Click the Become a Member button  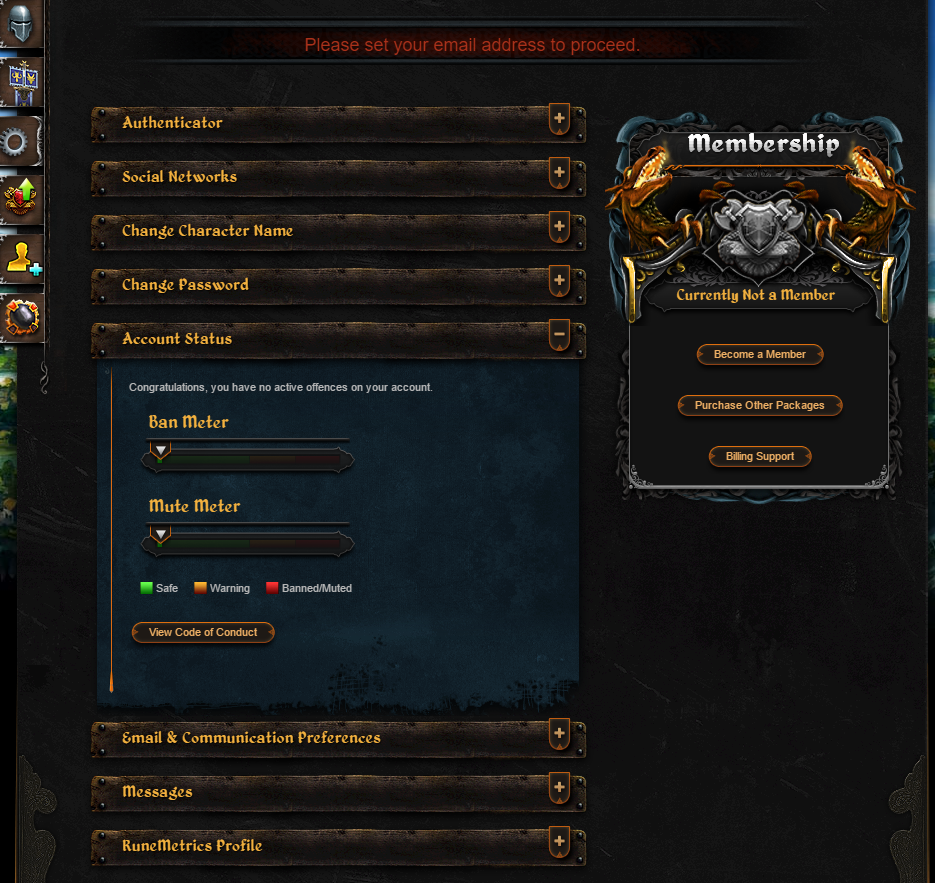[x=760, y=354]
